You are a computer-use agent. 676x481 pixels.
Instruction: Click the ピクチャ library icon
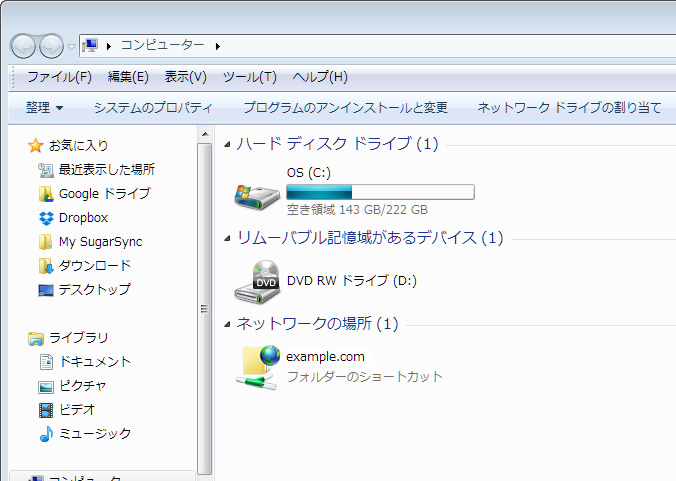(46, 387)
